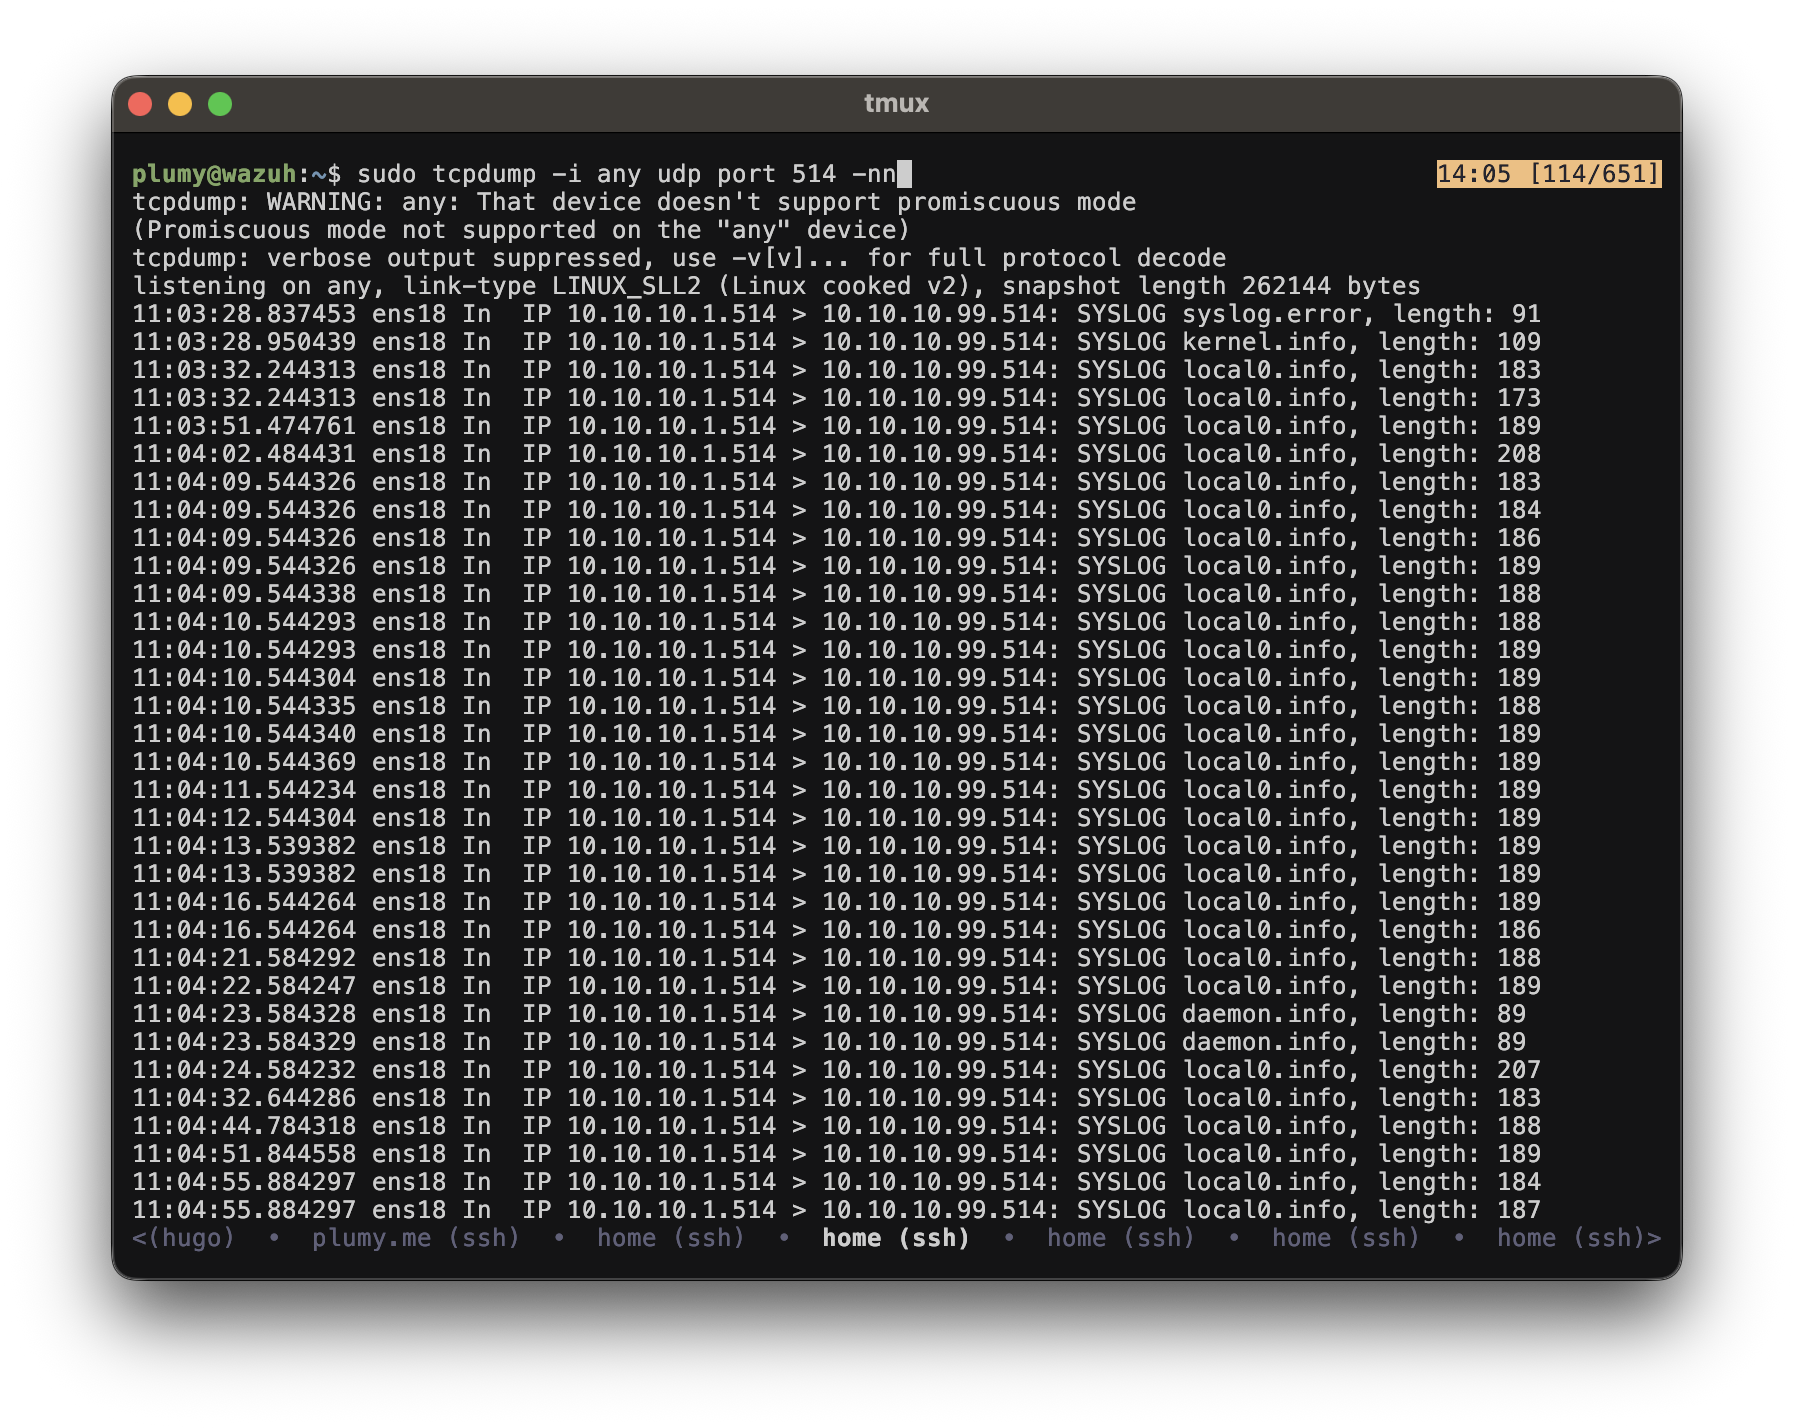Click the active bold home (ssh) tab
The height and width of the screenshot is (1428, 1794).
pos(896,1238)
